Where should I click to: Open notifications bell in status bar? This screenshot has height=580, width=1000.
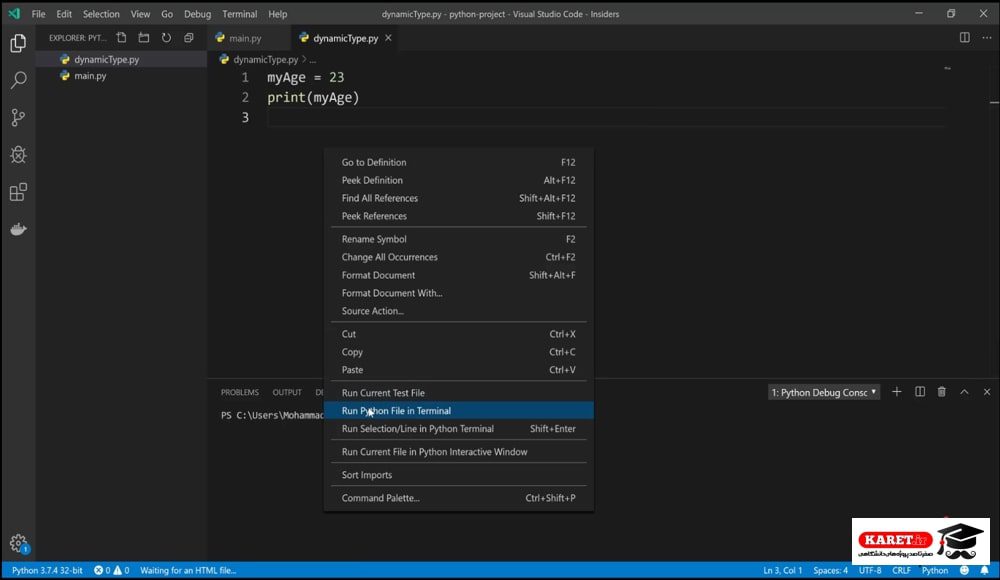(984, 570)
